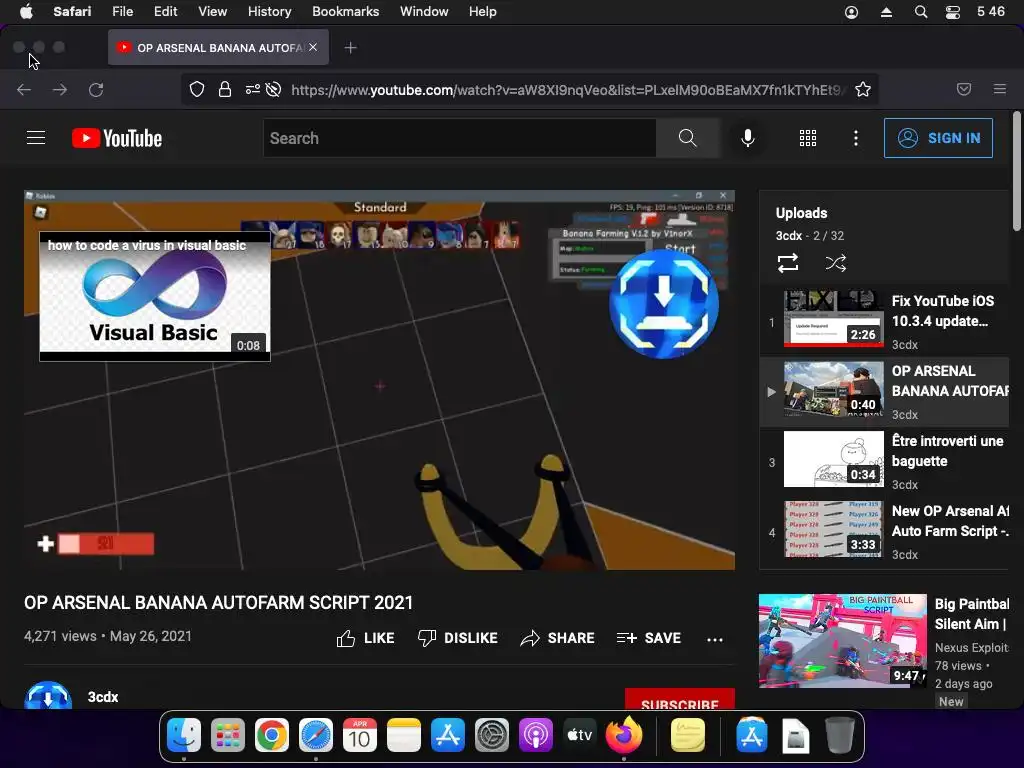1024x768 pixels.
Task: Select the Être introverti une baguette playlist video
Action: pyautogui.click(x=886, y=462)
